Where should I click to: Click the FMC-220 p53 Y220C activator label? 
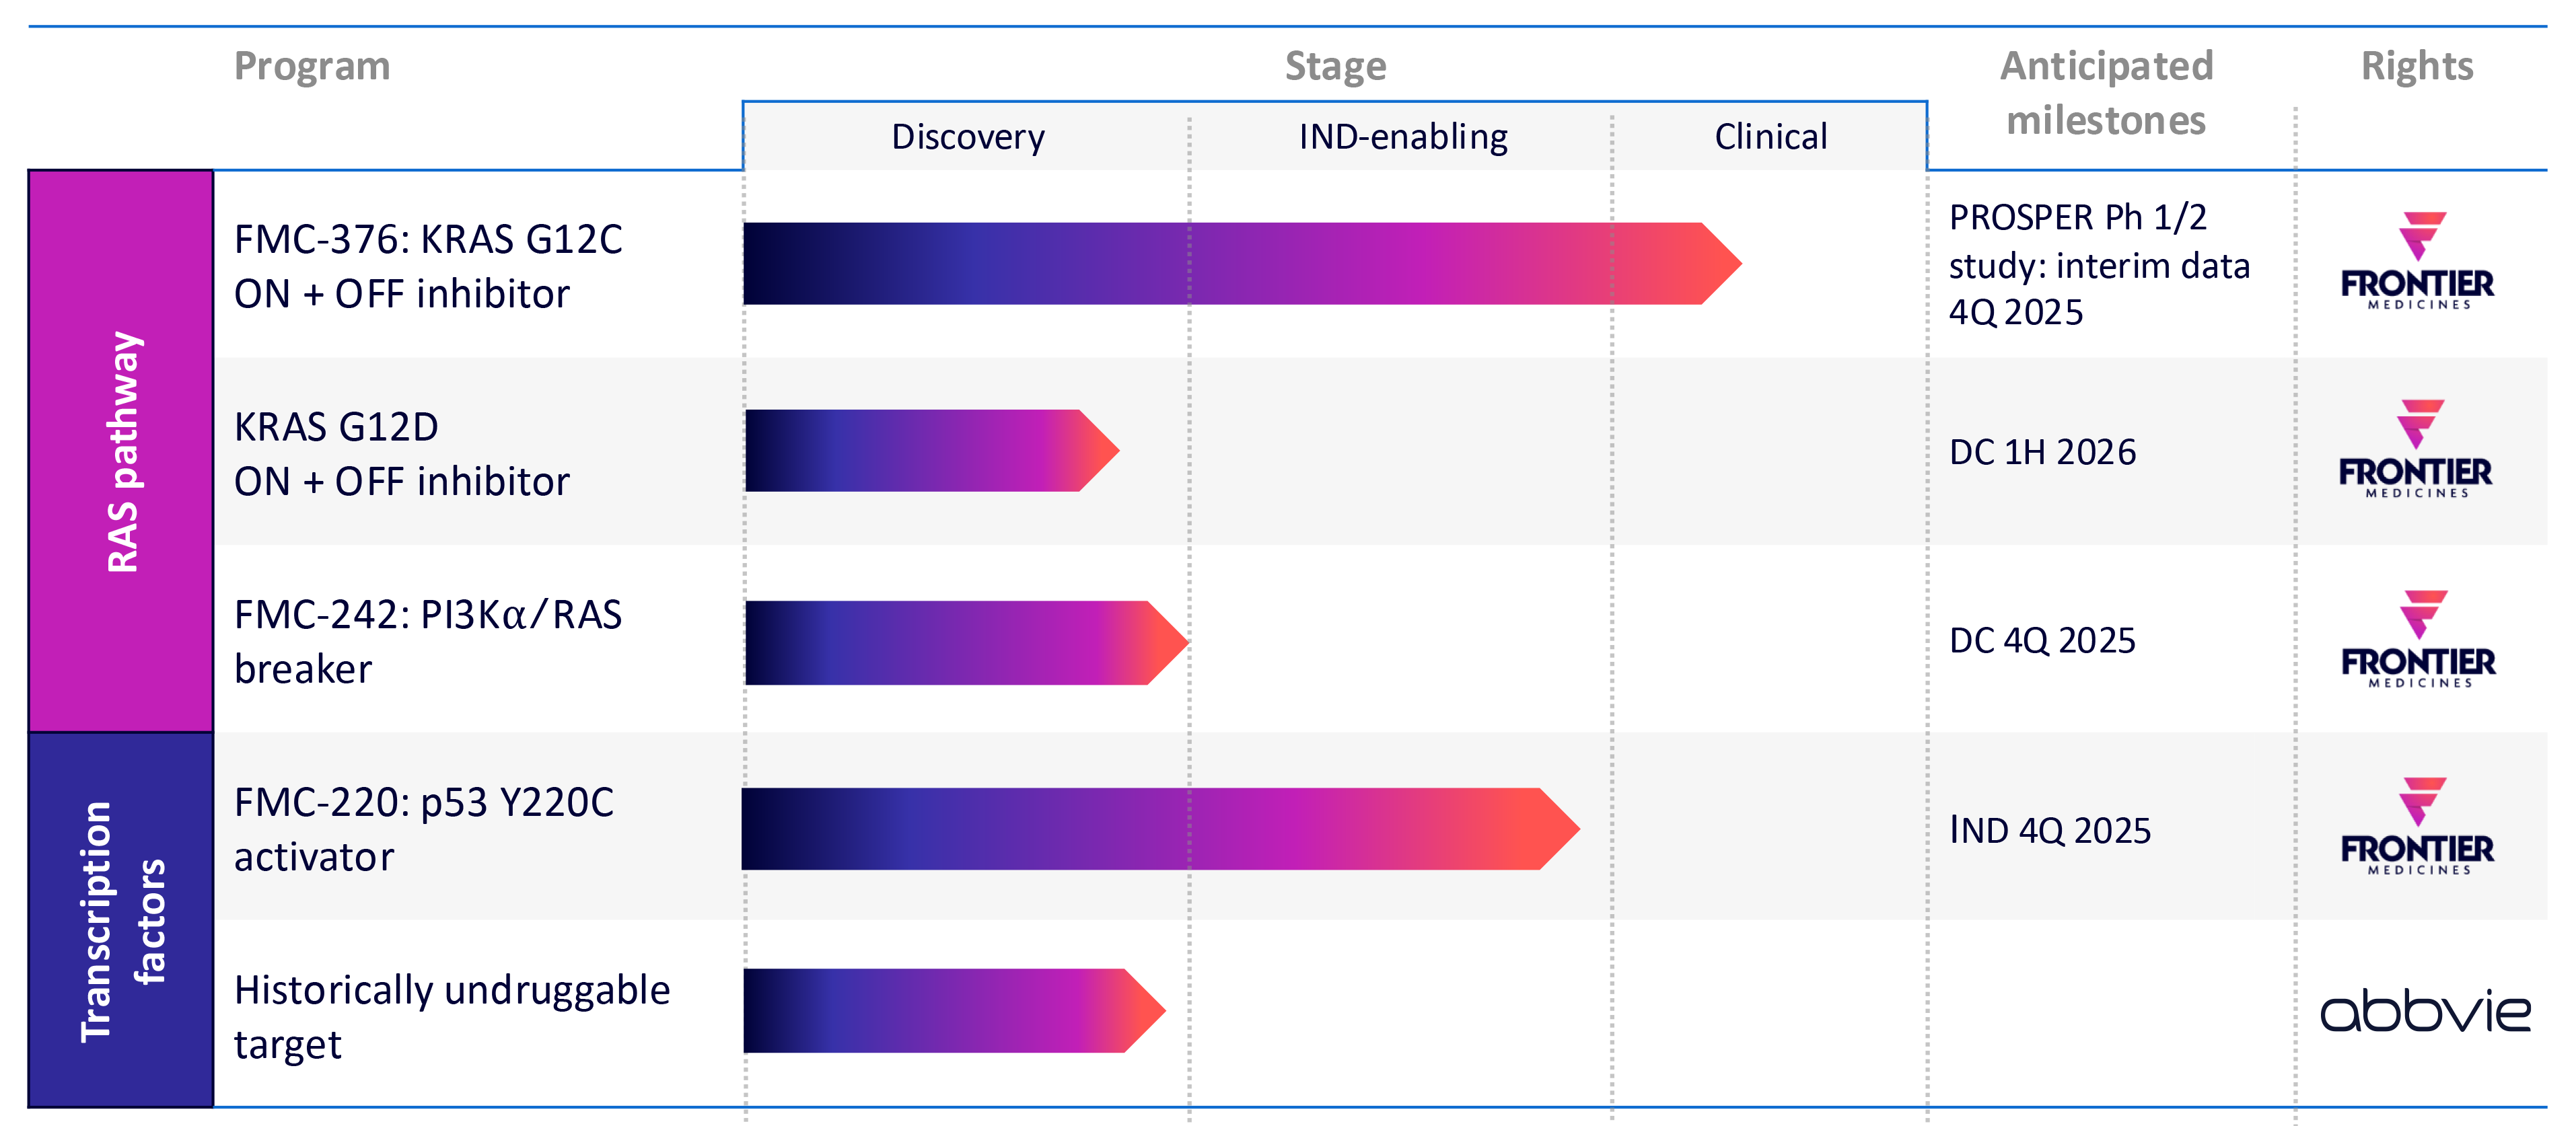pyautogui.click(x=424, y=829)
